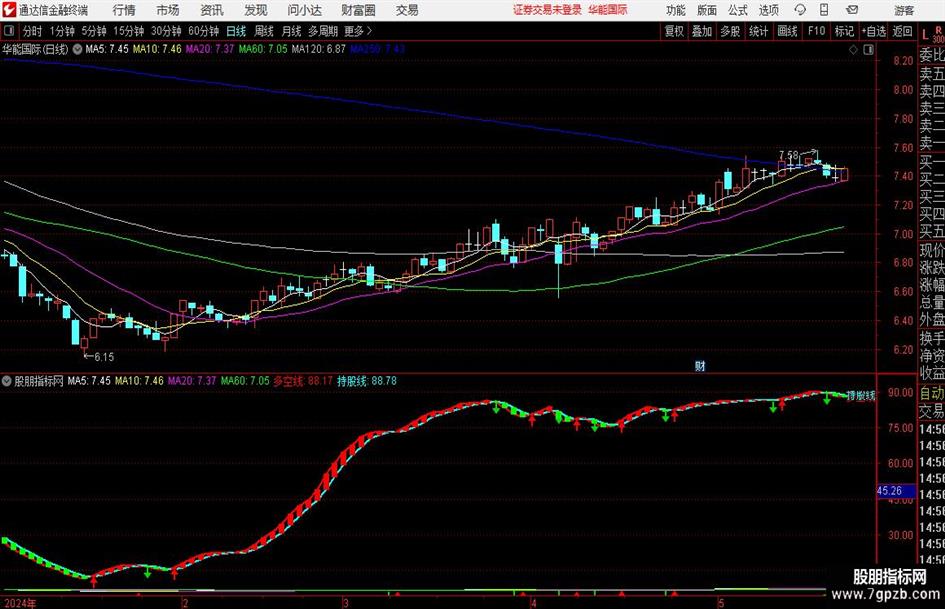Switch to the 30分钟 period tab
This screenshot has width=945, height=609.
(166, 31)
